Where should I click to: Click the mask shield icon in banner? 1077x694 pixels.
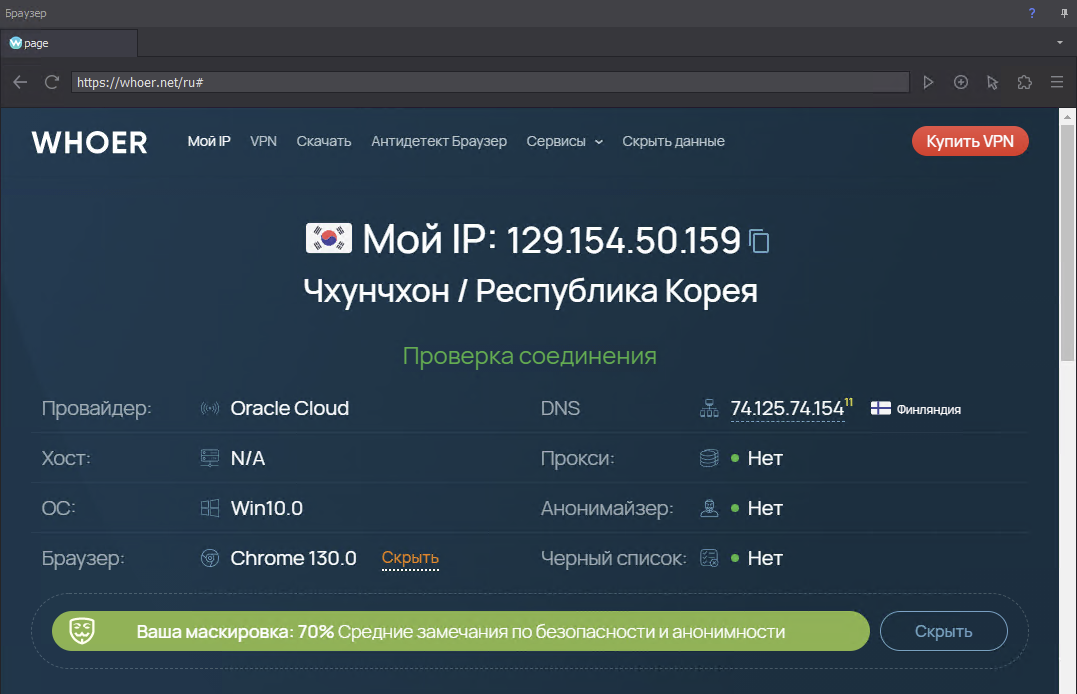click(82, 630)
